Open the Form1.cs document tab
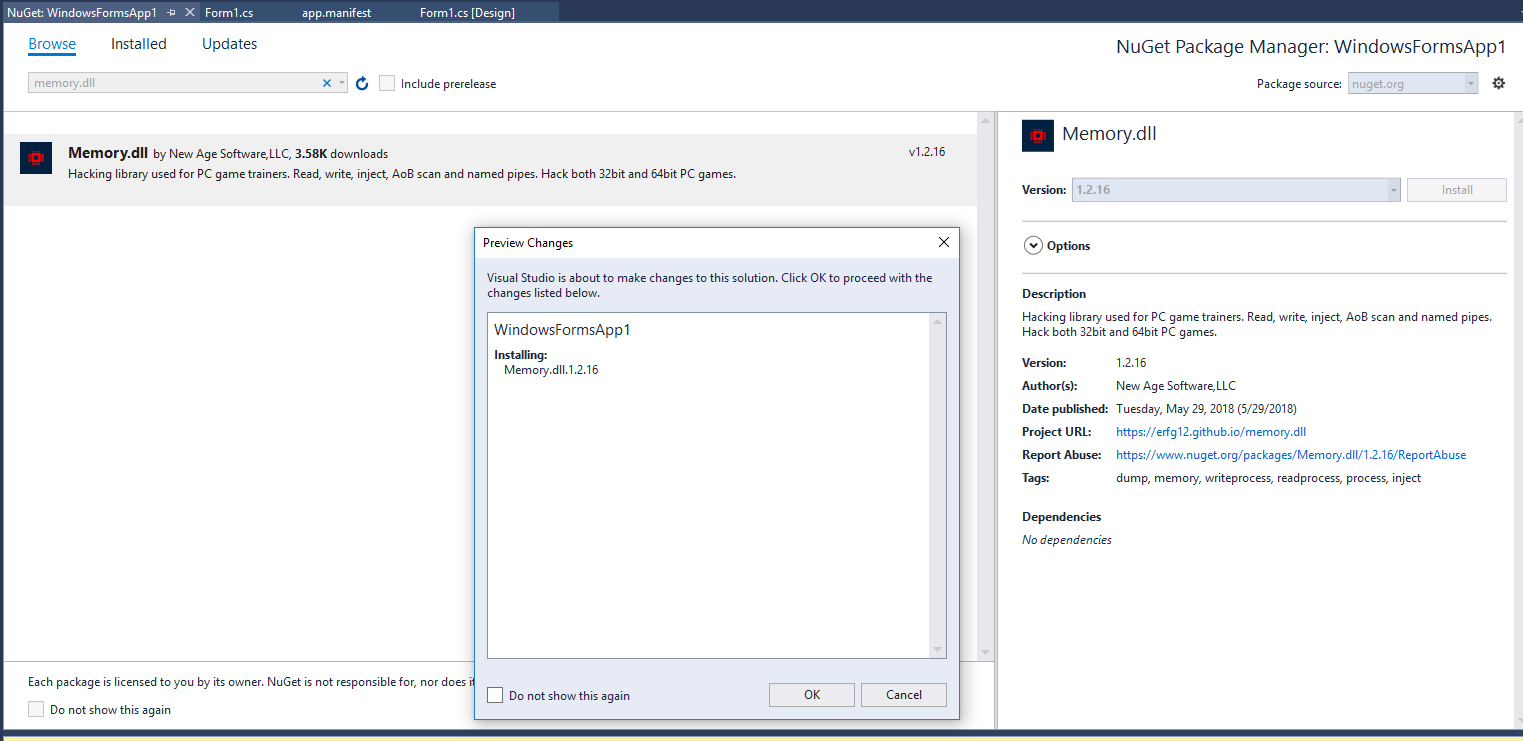 coord(229,12)
